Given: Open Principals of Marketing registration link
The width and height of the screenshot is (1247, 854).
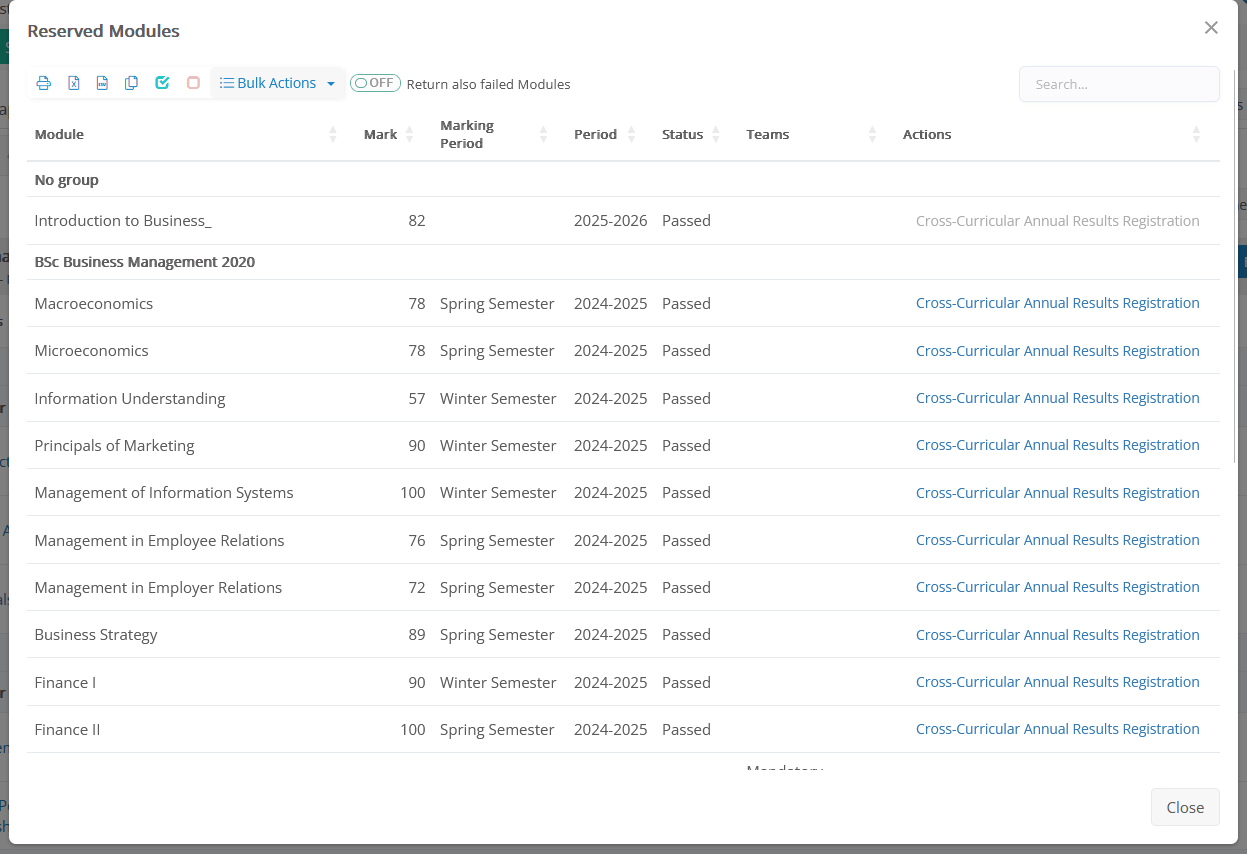Looking at the screenshot, I should point(1057,445).
